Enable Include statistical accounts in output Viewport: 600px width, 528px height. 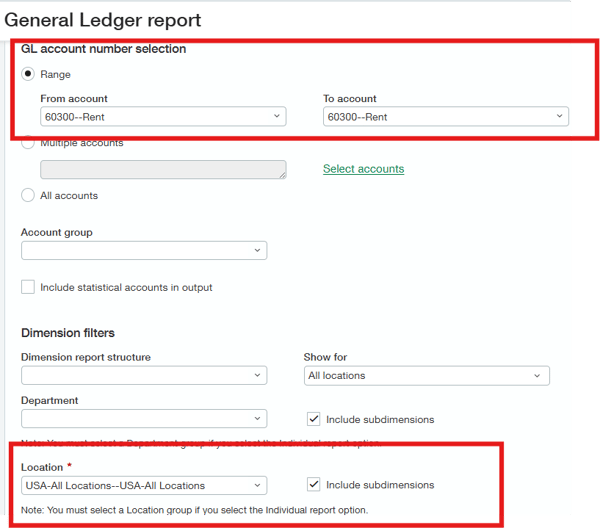[x=28, y=287]
